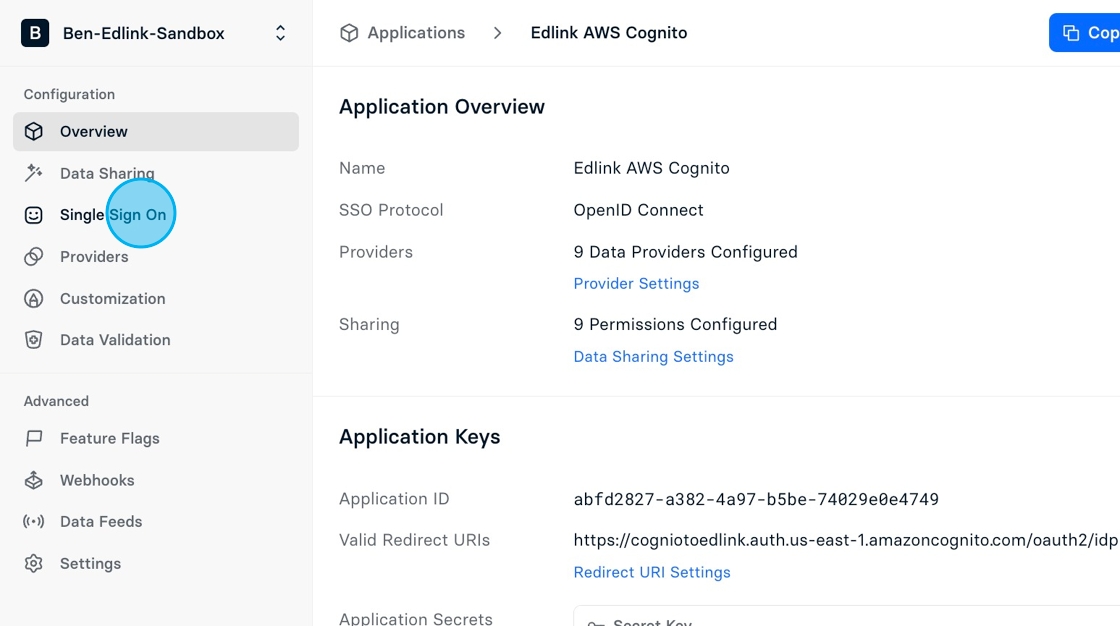Click the Providers link icon

click(34, 257)
